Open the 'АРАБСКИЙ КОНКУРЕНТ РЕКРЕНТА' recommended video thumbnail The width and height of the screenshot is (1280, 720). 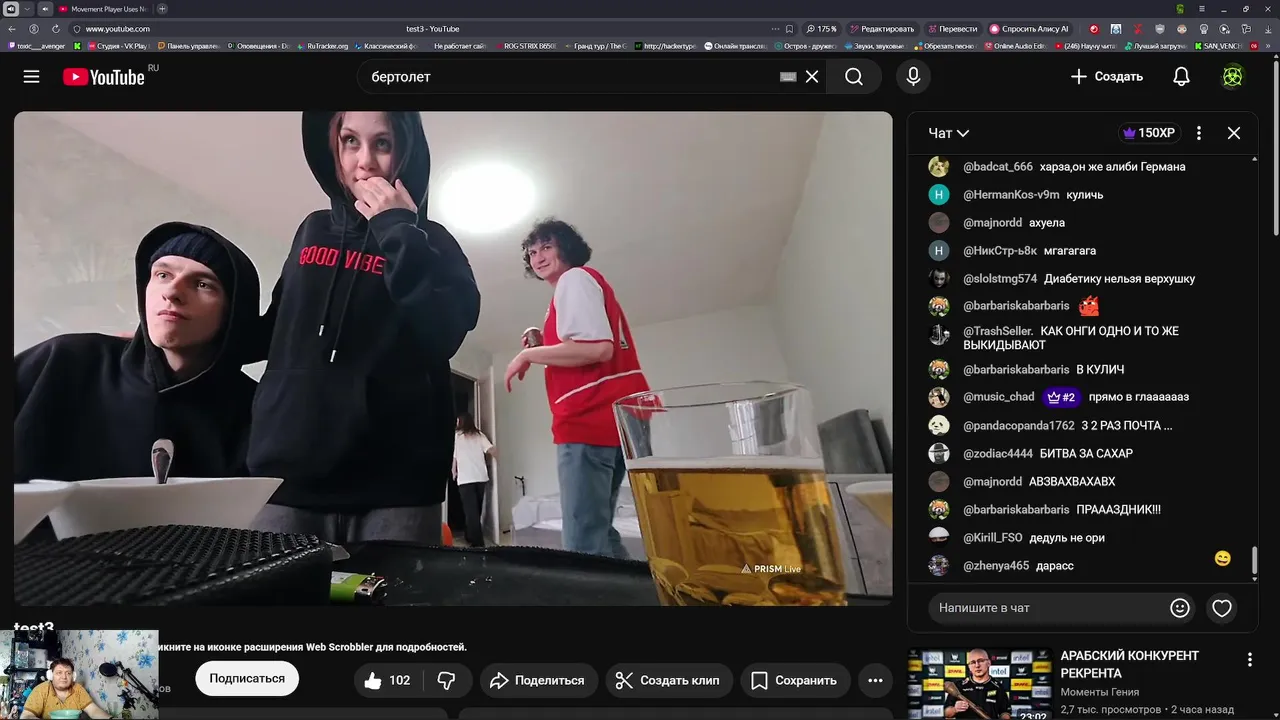point(979,685)
